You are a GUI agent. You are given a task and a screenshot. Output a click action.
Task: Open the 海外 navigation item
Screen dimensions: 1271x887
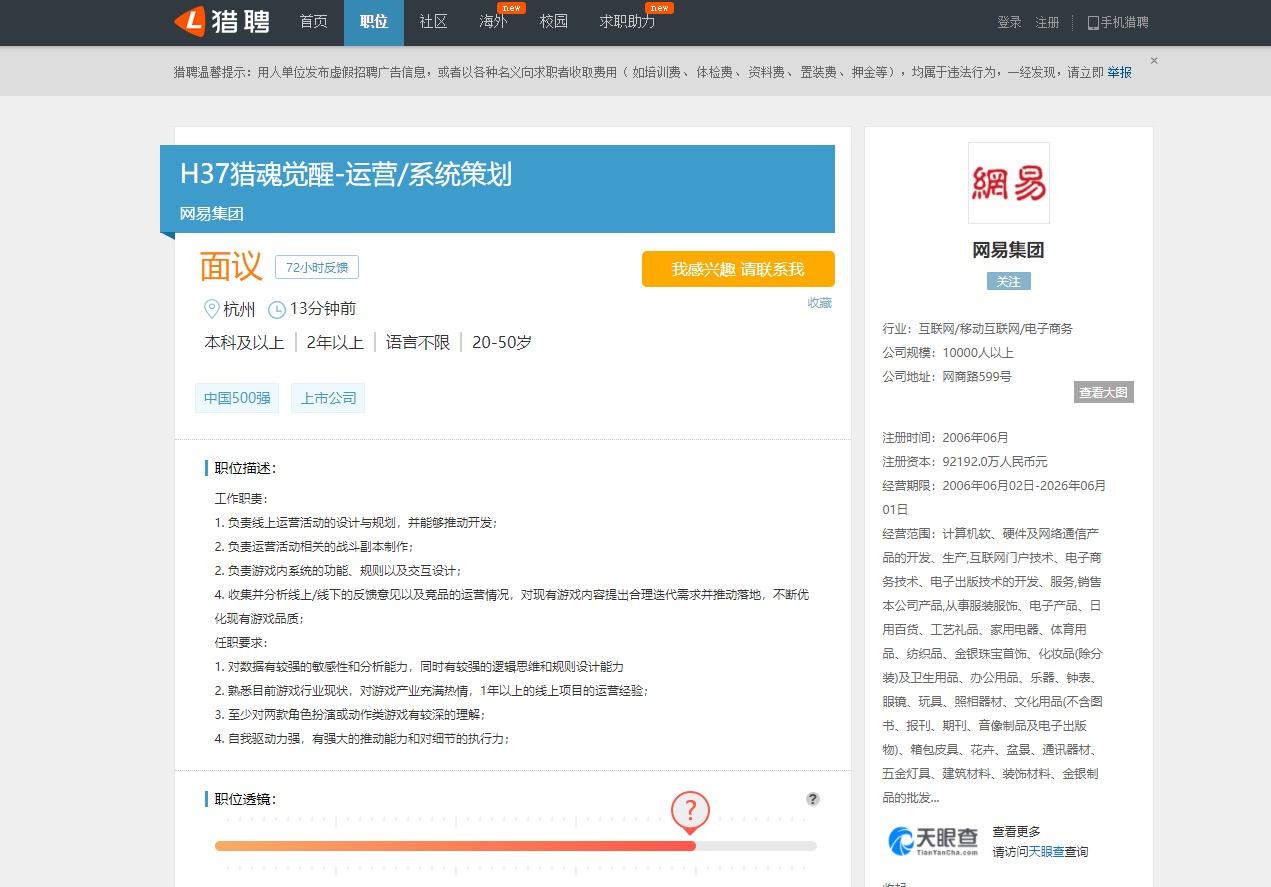[494, 22]
